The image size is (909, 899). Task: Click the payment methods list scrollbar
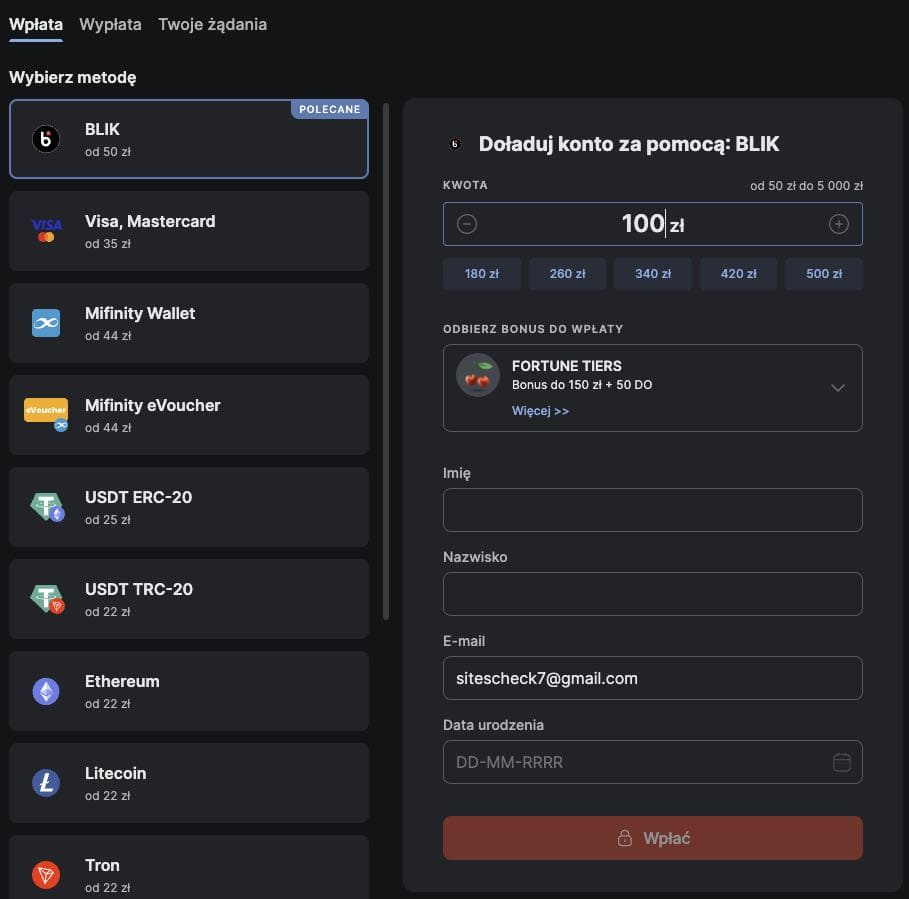tap(386, 360)
